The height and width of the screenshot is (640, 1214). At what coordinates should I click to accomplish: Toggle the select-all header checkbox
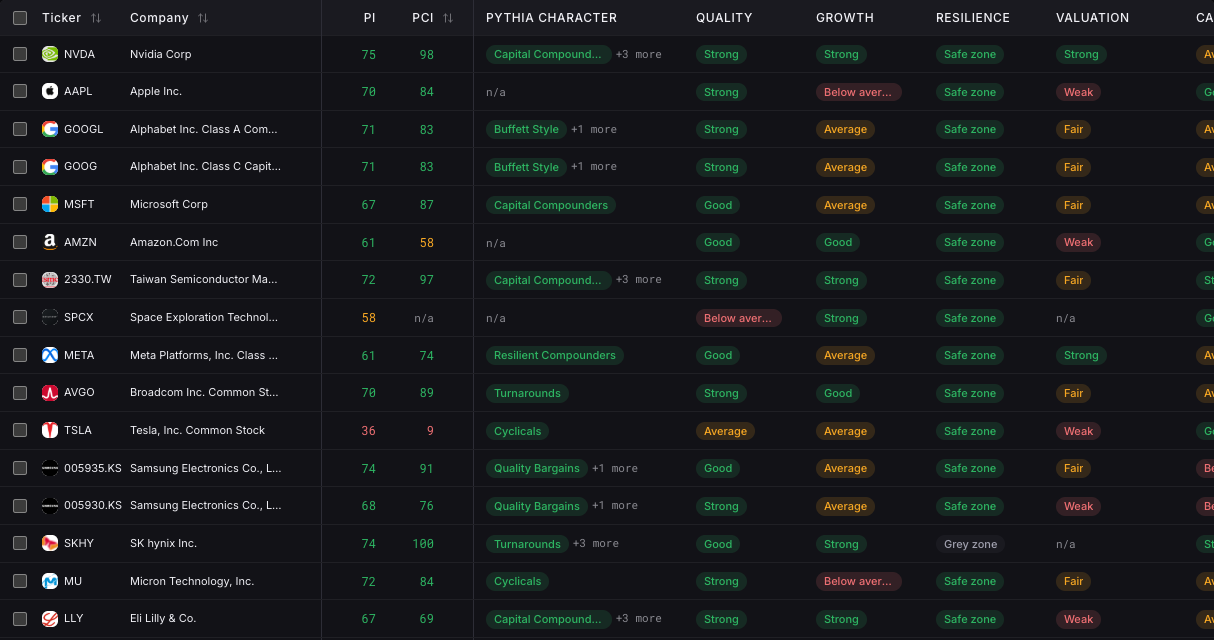[x=20, y=18]
